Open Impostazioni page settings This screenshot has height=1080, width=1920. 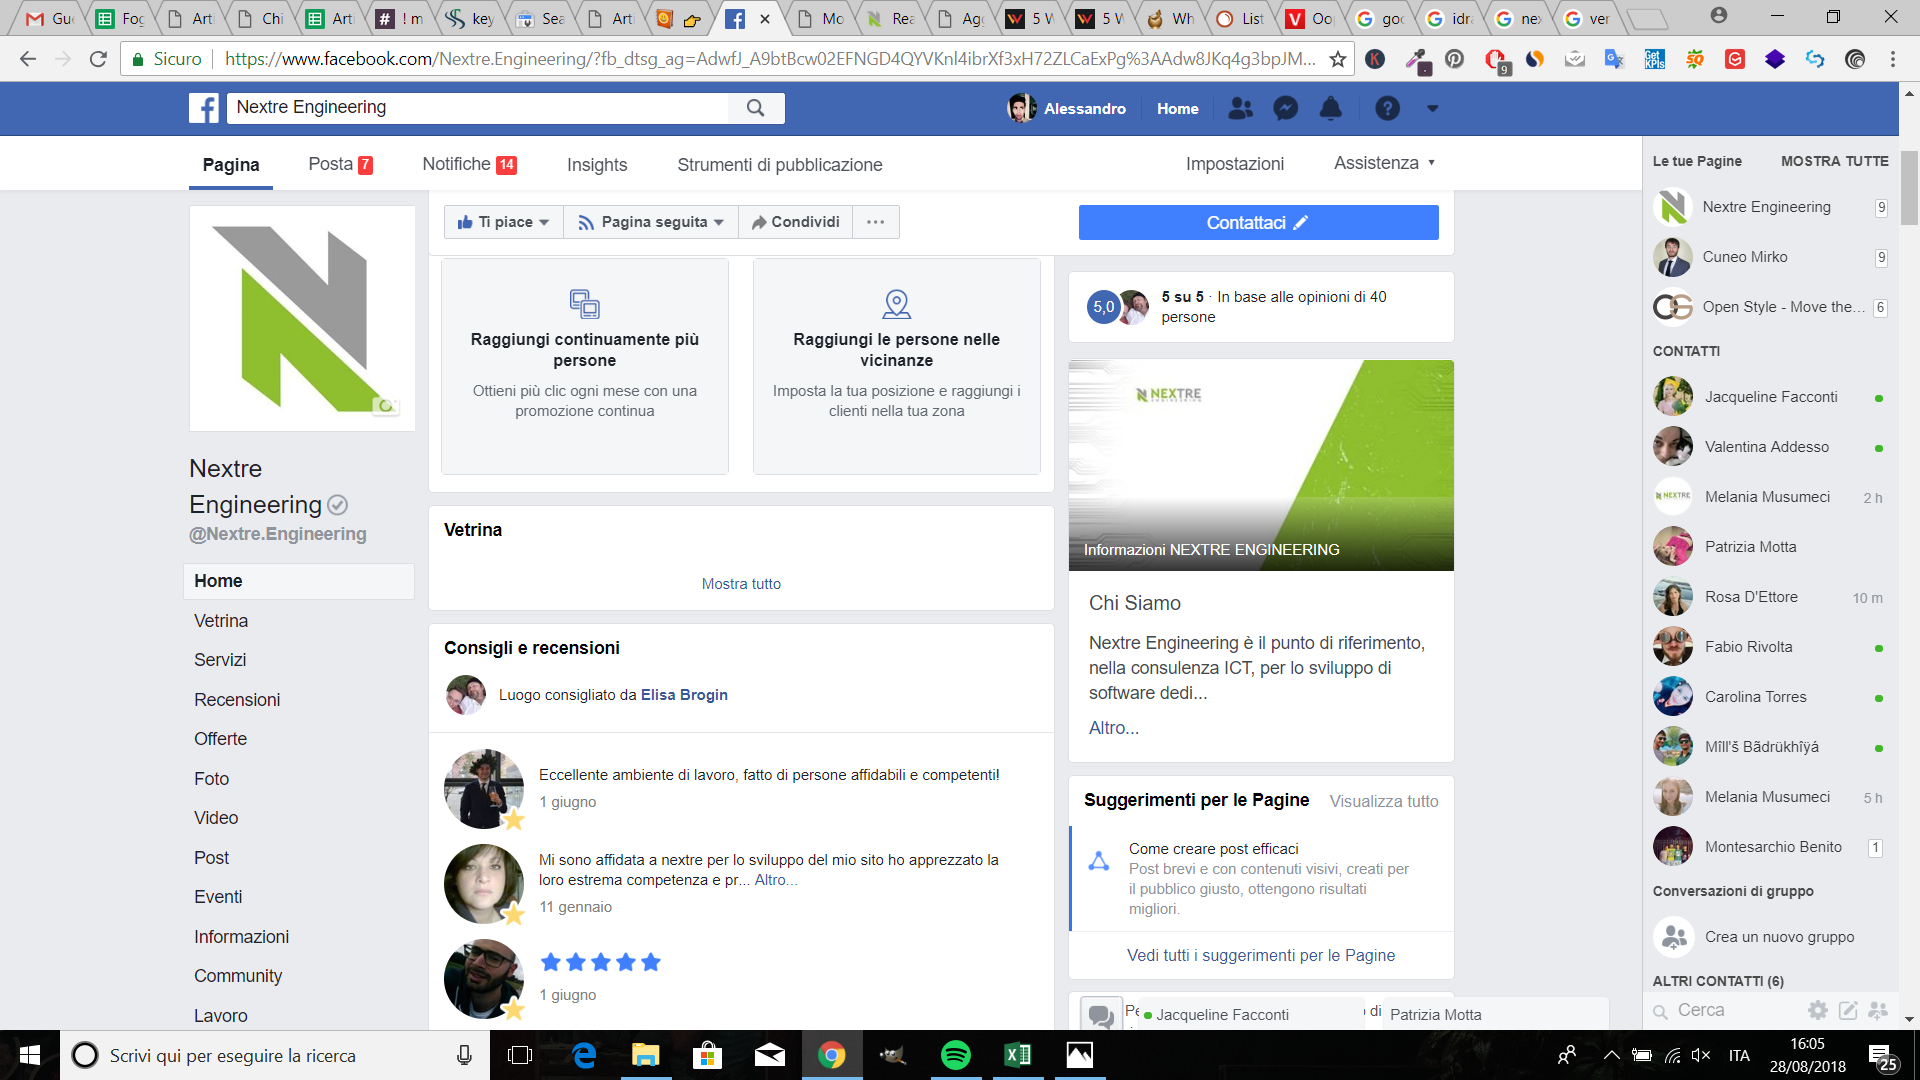(1235, 164)
